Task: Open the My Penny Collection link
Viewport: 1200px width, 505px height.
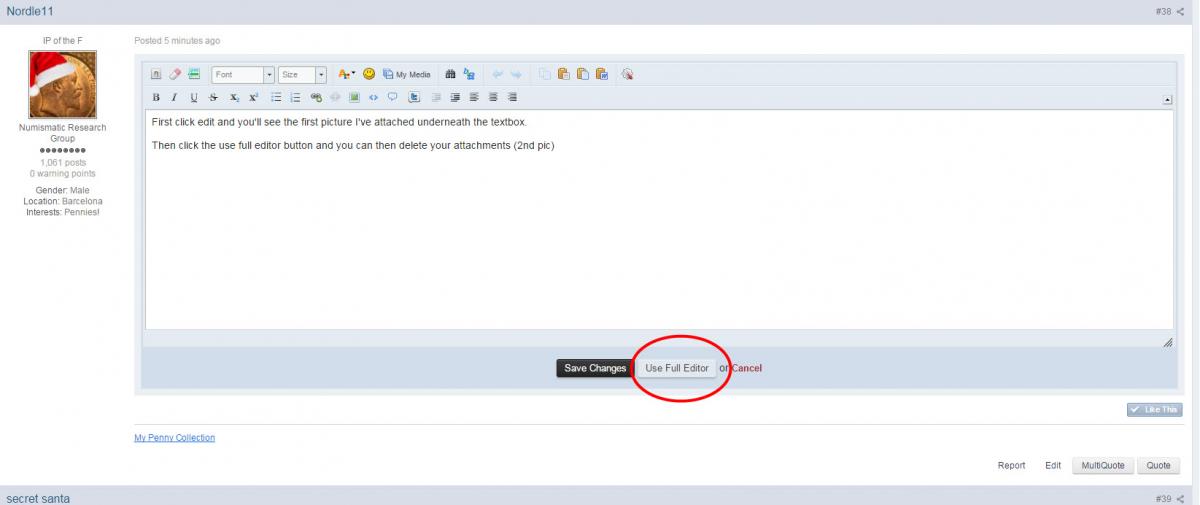Action: click(x=174, y=437)
